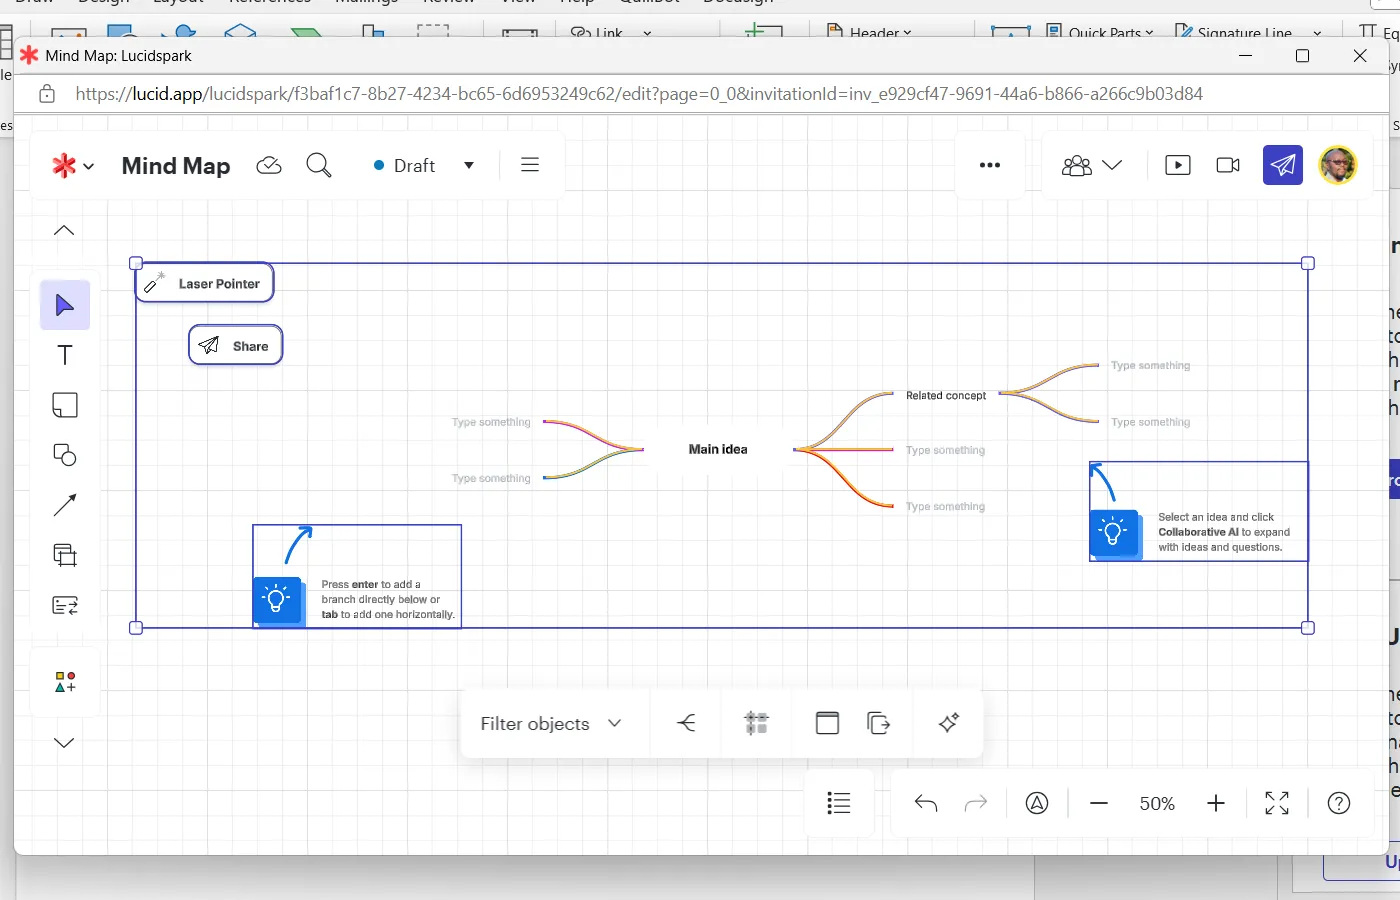Image resolution: width=1400 pixels, height=900 pixels.
Task: Open the three-dots more options menu
Action: tap(990, 165)
